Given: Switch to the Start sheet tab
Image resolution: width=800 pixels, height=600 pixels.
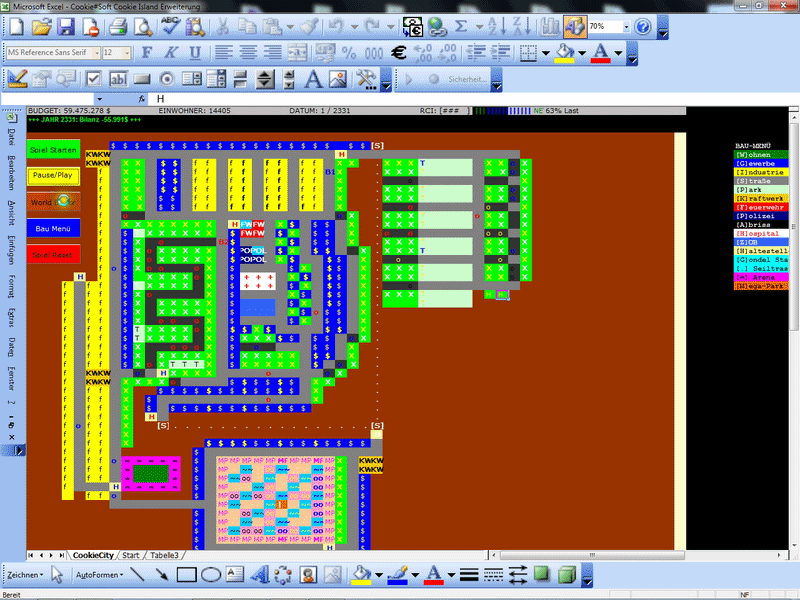Looking at the screenshot, I should pos(131,556).
